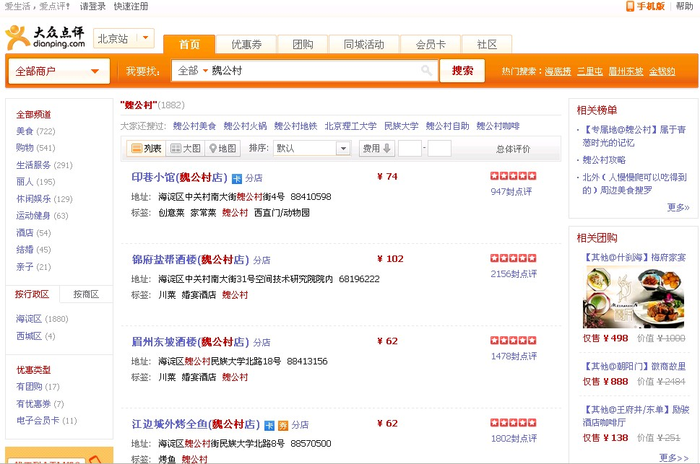Open 魏公村攻略 in 相关榜单

click(x=604, y=160)
